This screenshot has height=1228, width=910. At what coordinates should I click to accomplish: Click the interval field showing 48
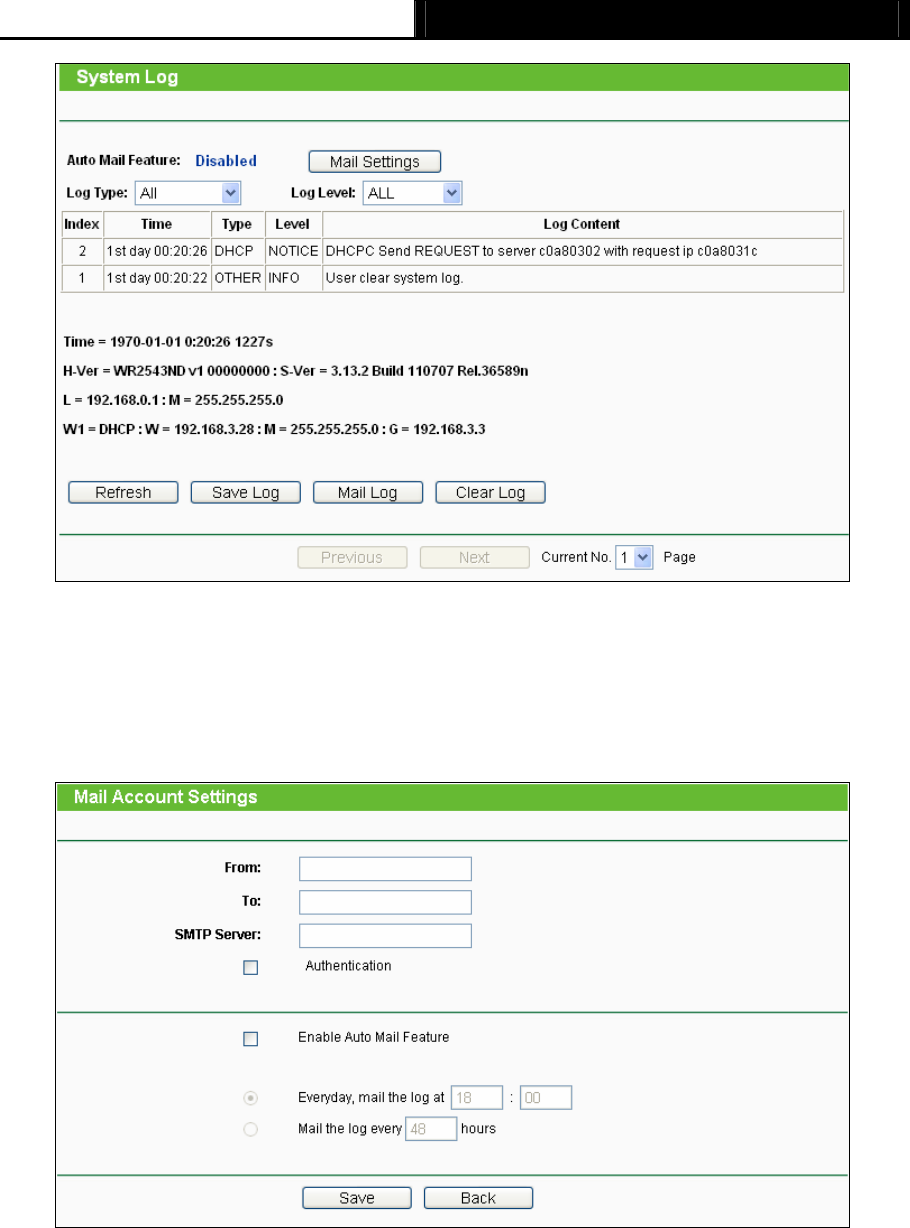pyautogui.click(x=431, y=1129)
